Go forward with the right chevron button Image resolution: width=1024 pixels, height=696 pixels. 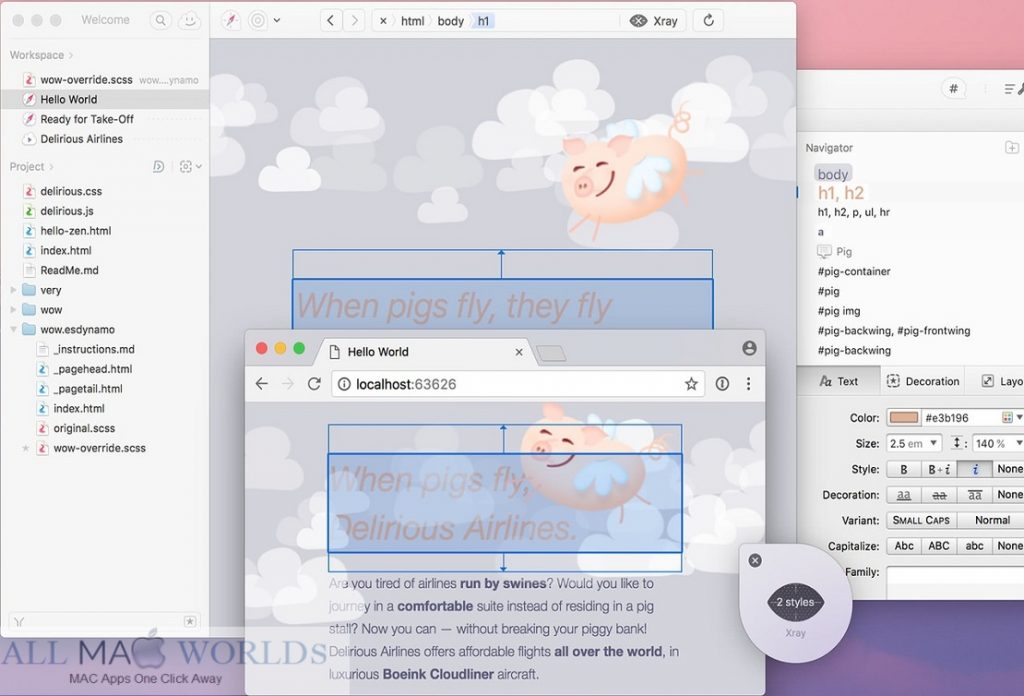[x=355, y=21]
